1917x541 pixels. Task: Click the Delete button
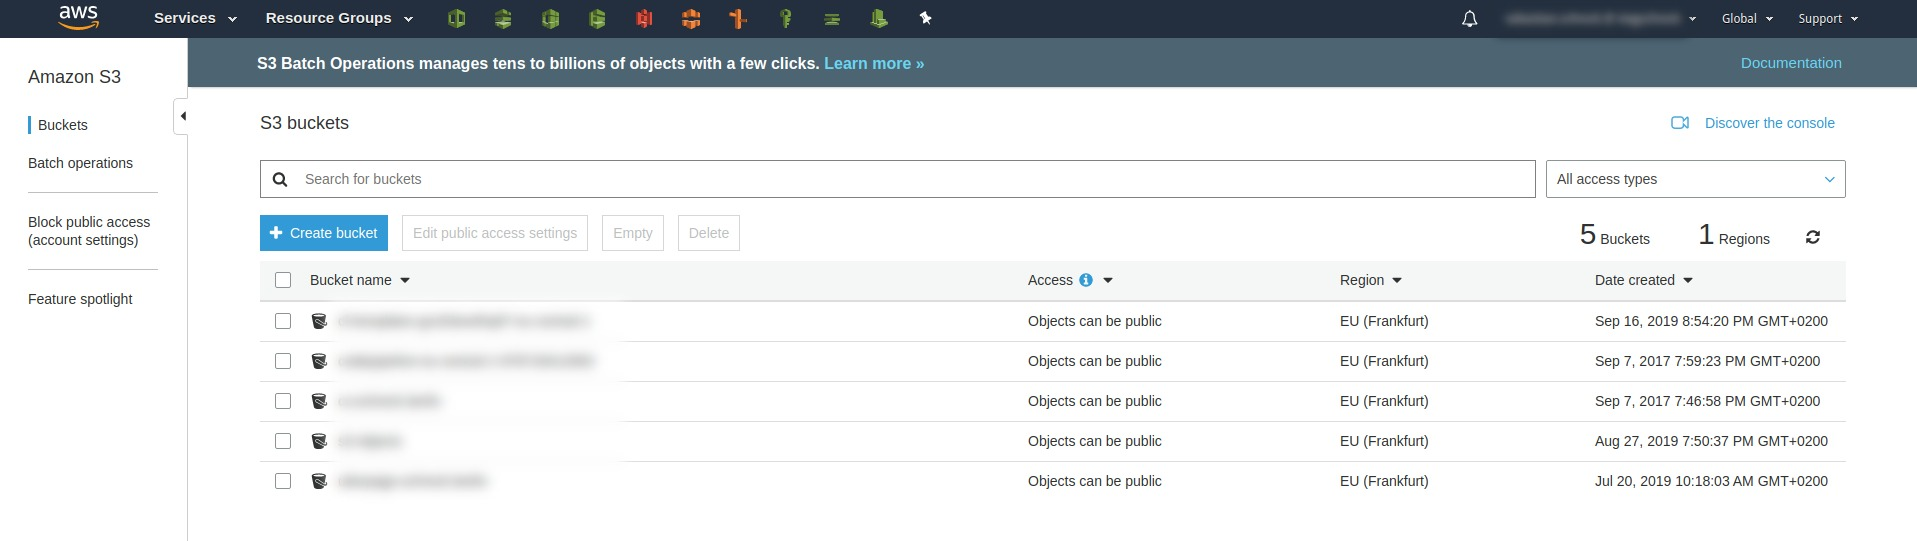(x=709, y=233)
